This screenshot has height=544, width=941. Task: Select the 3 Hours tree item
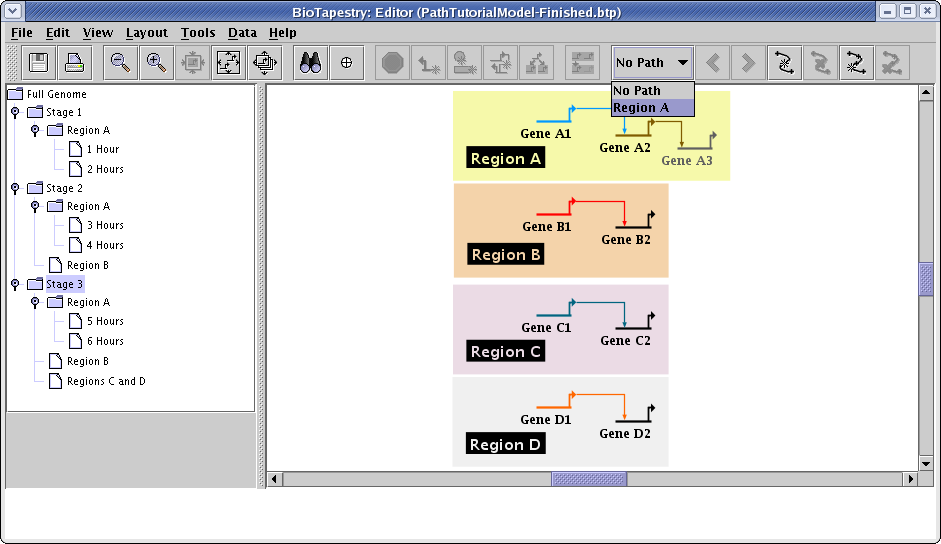click(x=104, y=226)
